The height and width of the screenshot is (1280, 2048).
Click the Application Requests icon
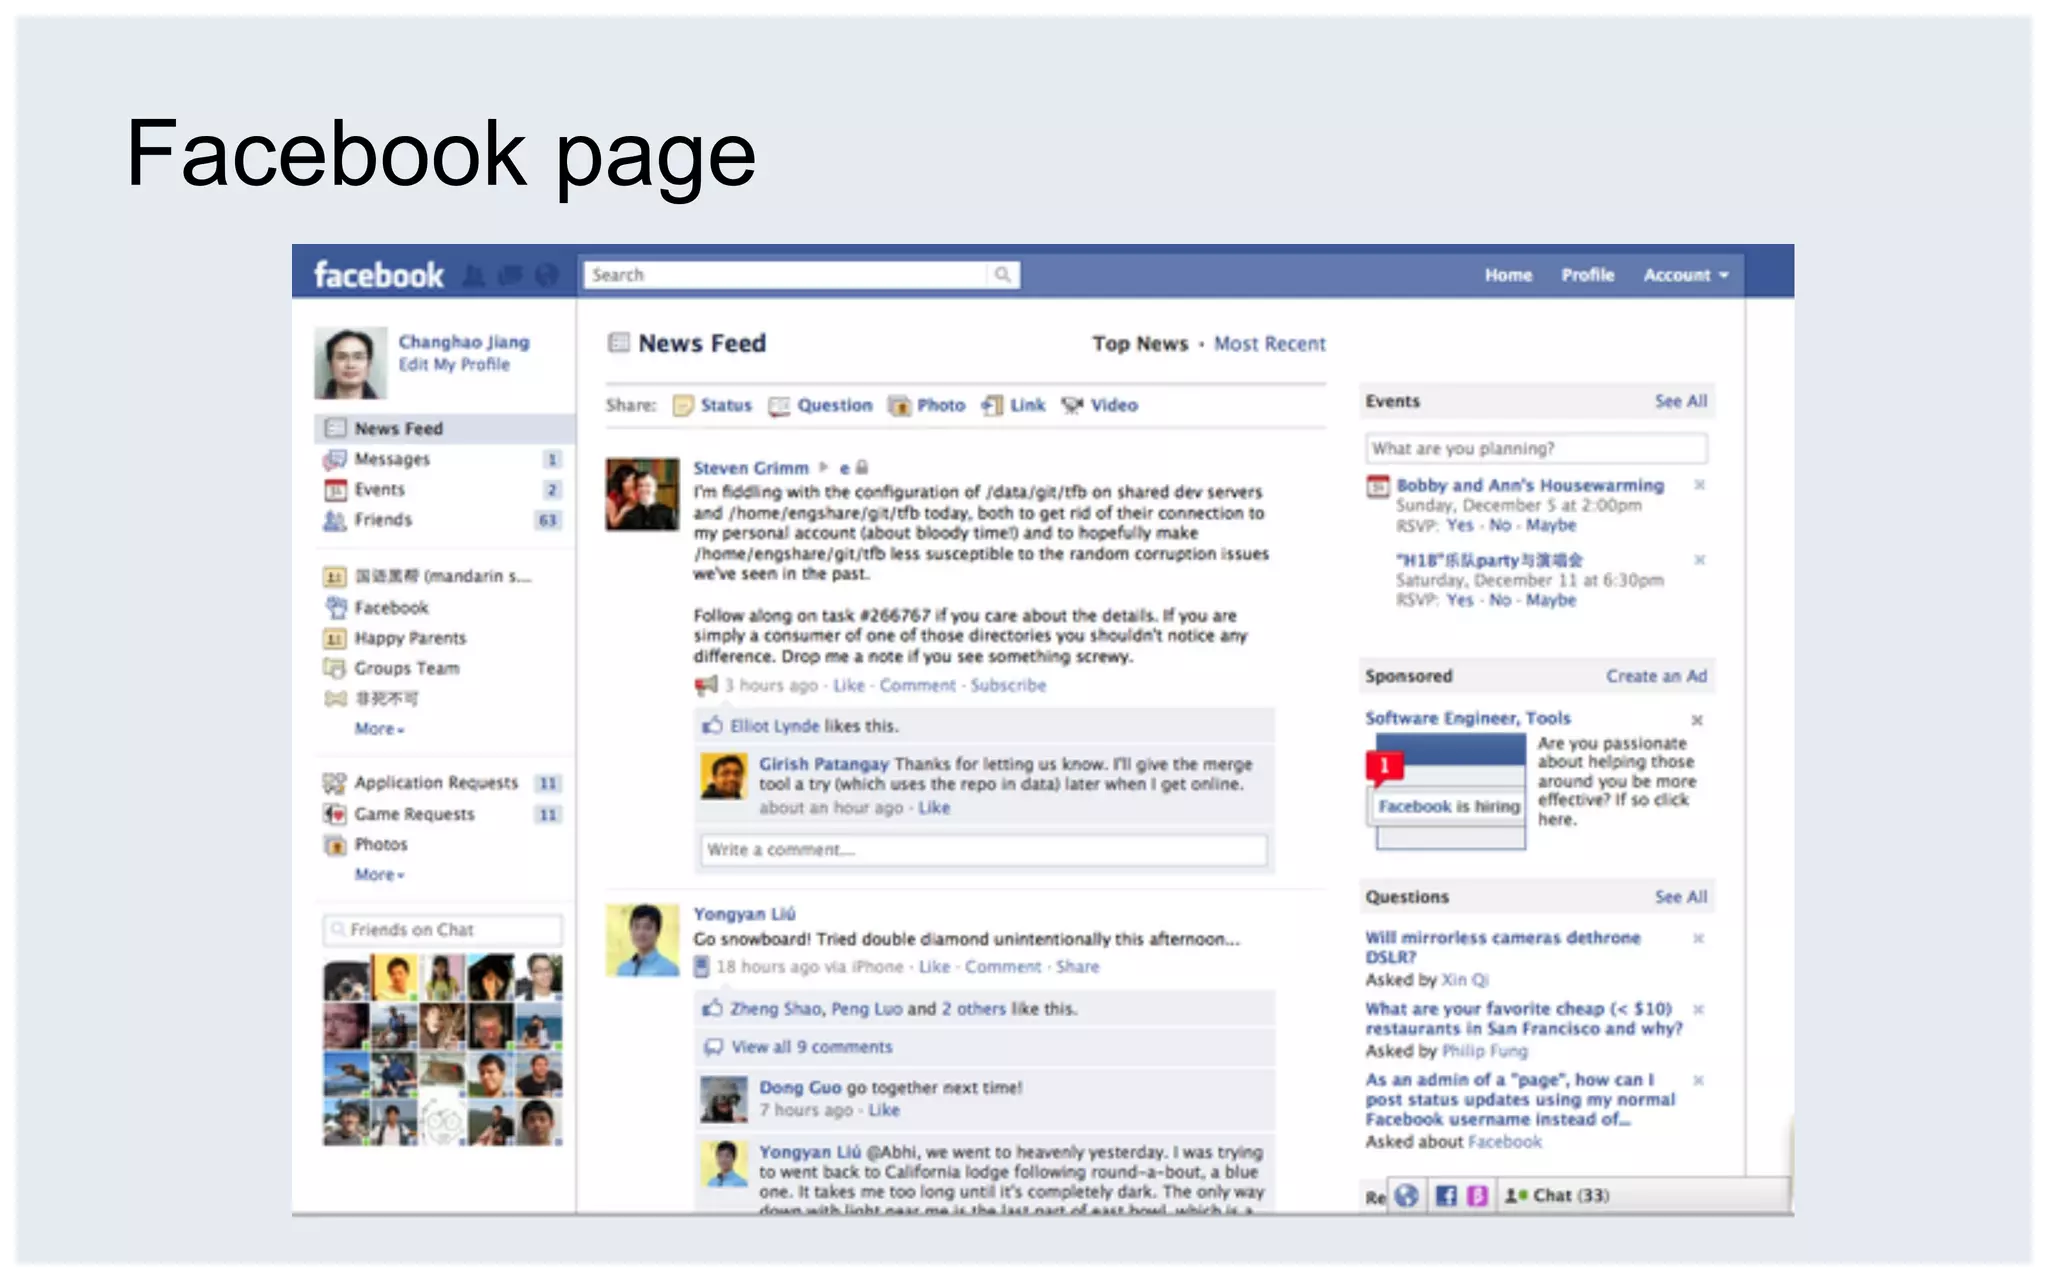point(335,783)
